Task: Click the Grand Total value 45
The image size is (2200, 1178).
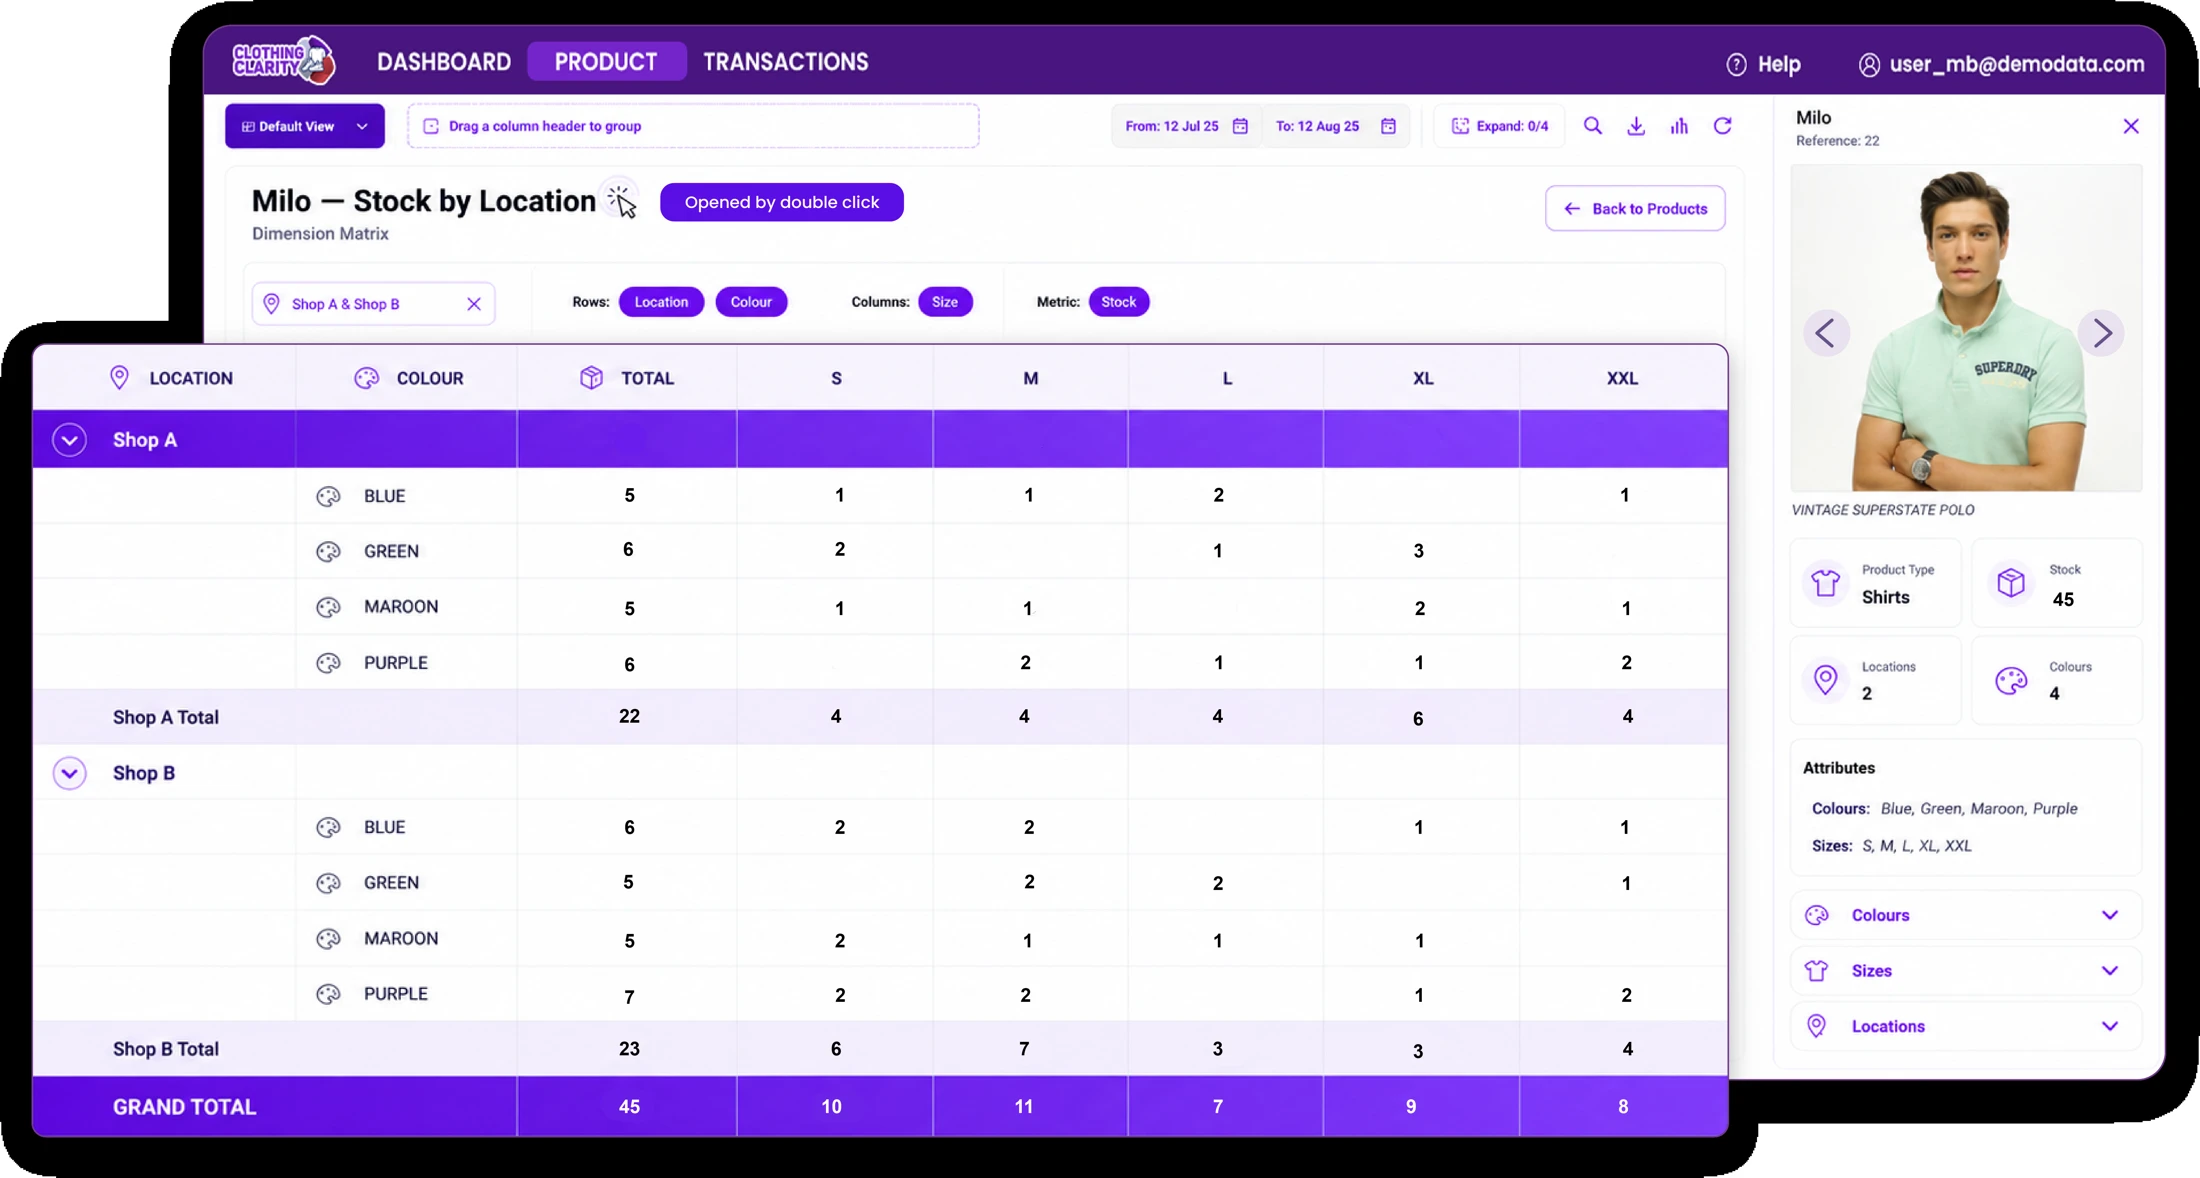Action: (x=629, y=1107)
